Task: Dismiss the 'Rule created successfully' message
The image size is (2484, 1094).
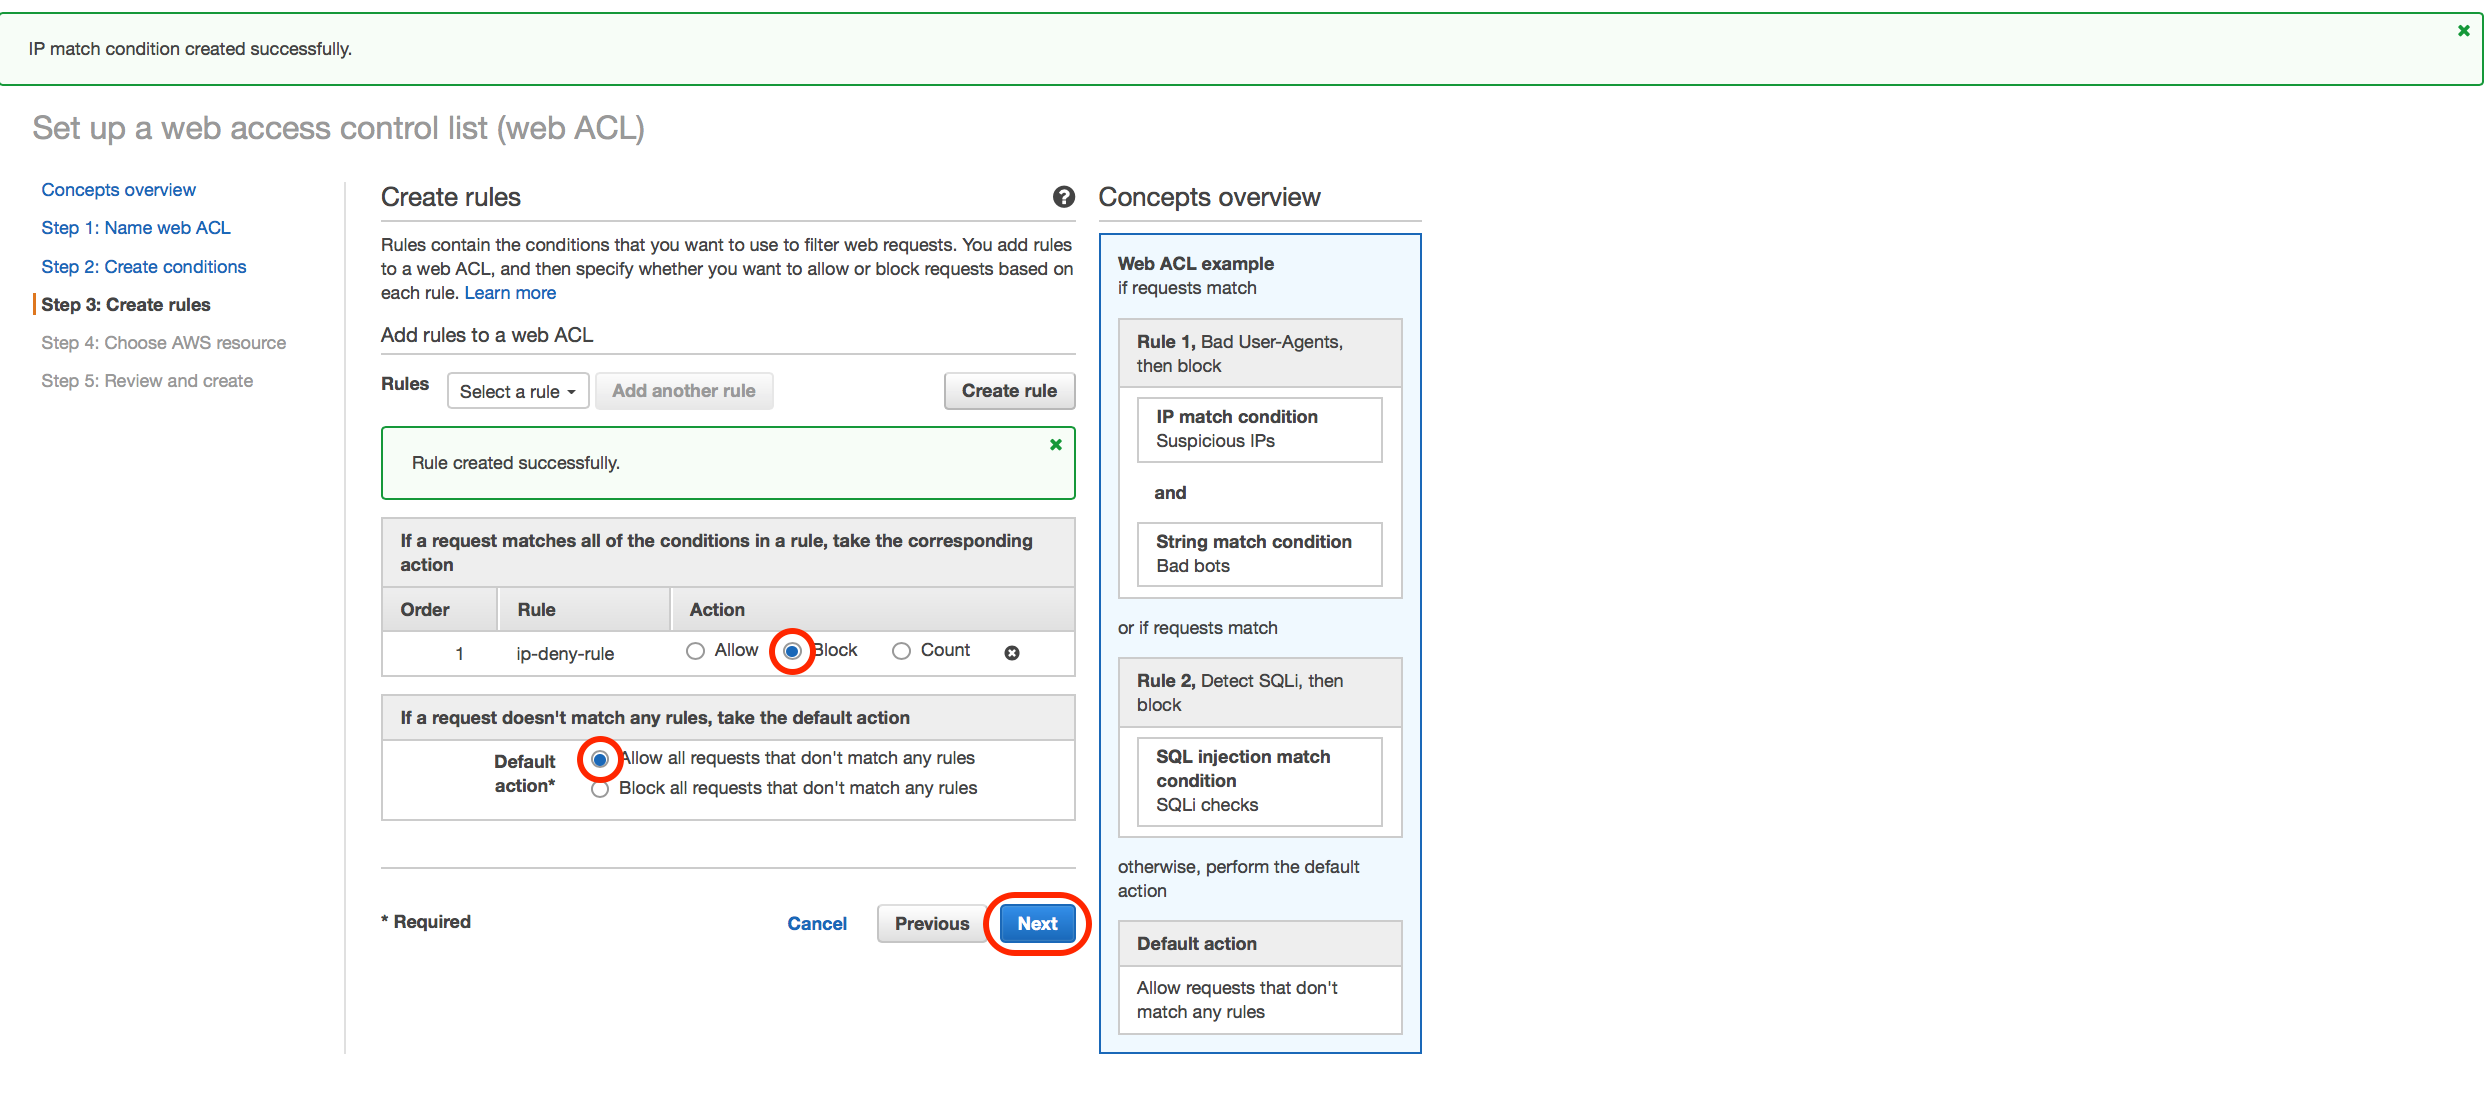Action: pyautogui.click(x=1055, y=445)
